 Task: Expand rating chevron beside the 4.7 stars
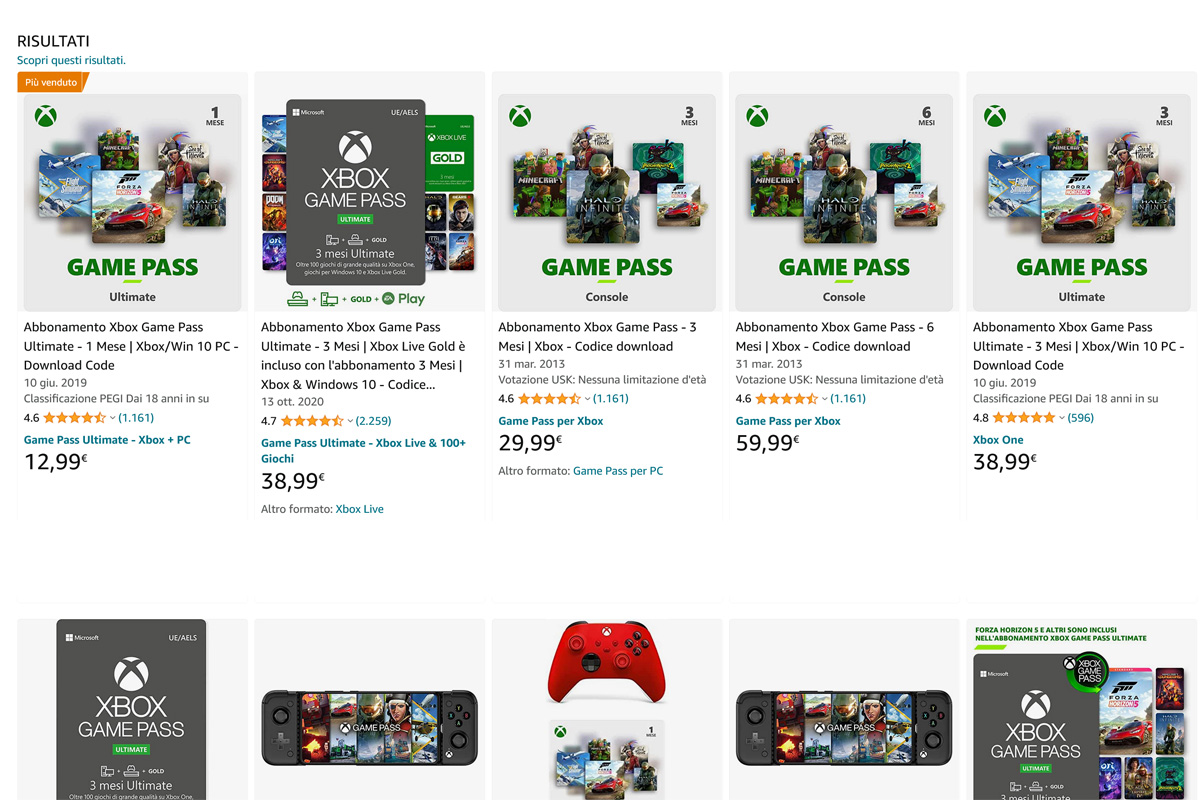(350, 421)
